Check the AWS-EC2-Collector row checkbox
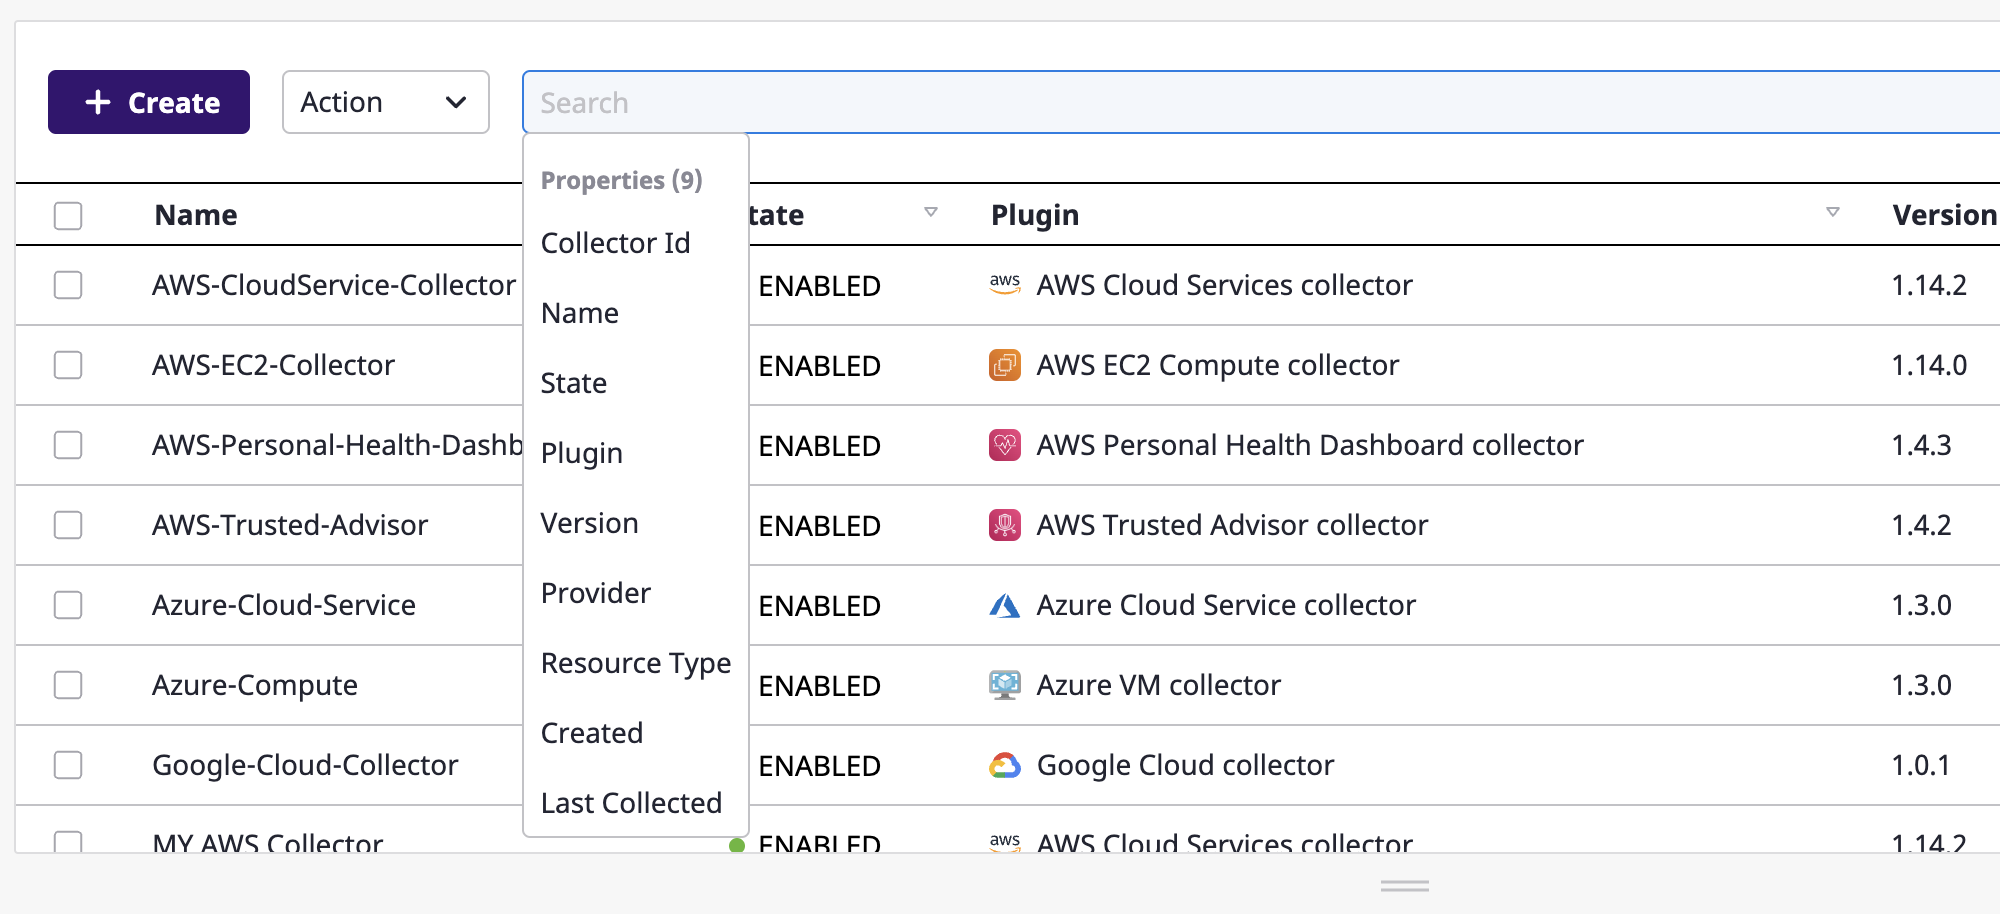Image resolution: width=2000 pixels, height=914 pixels. (68, 365)
